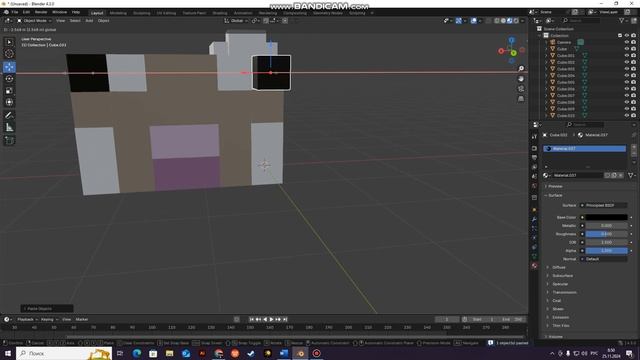Open the Object Mode dropdown
The height and width of the screenshot is (360, 640).
point(34,20)
